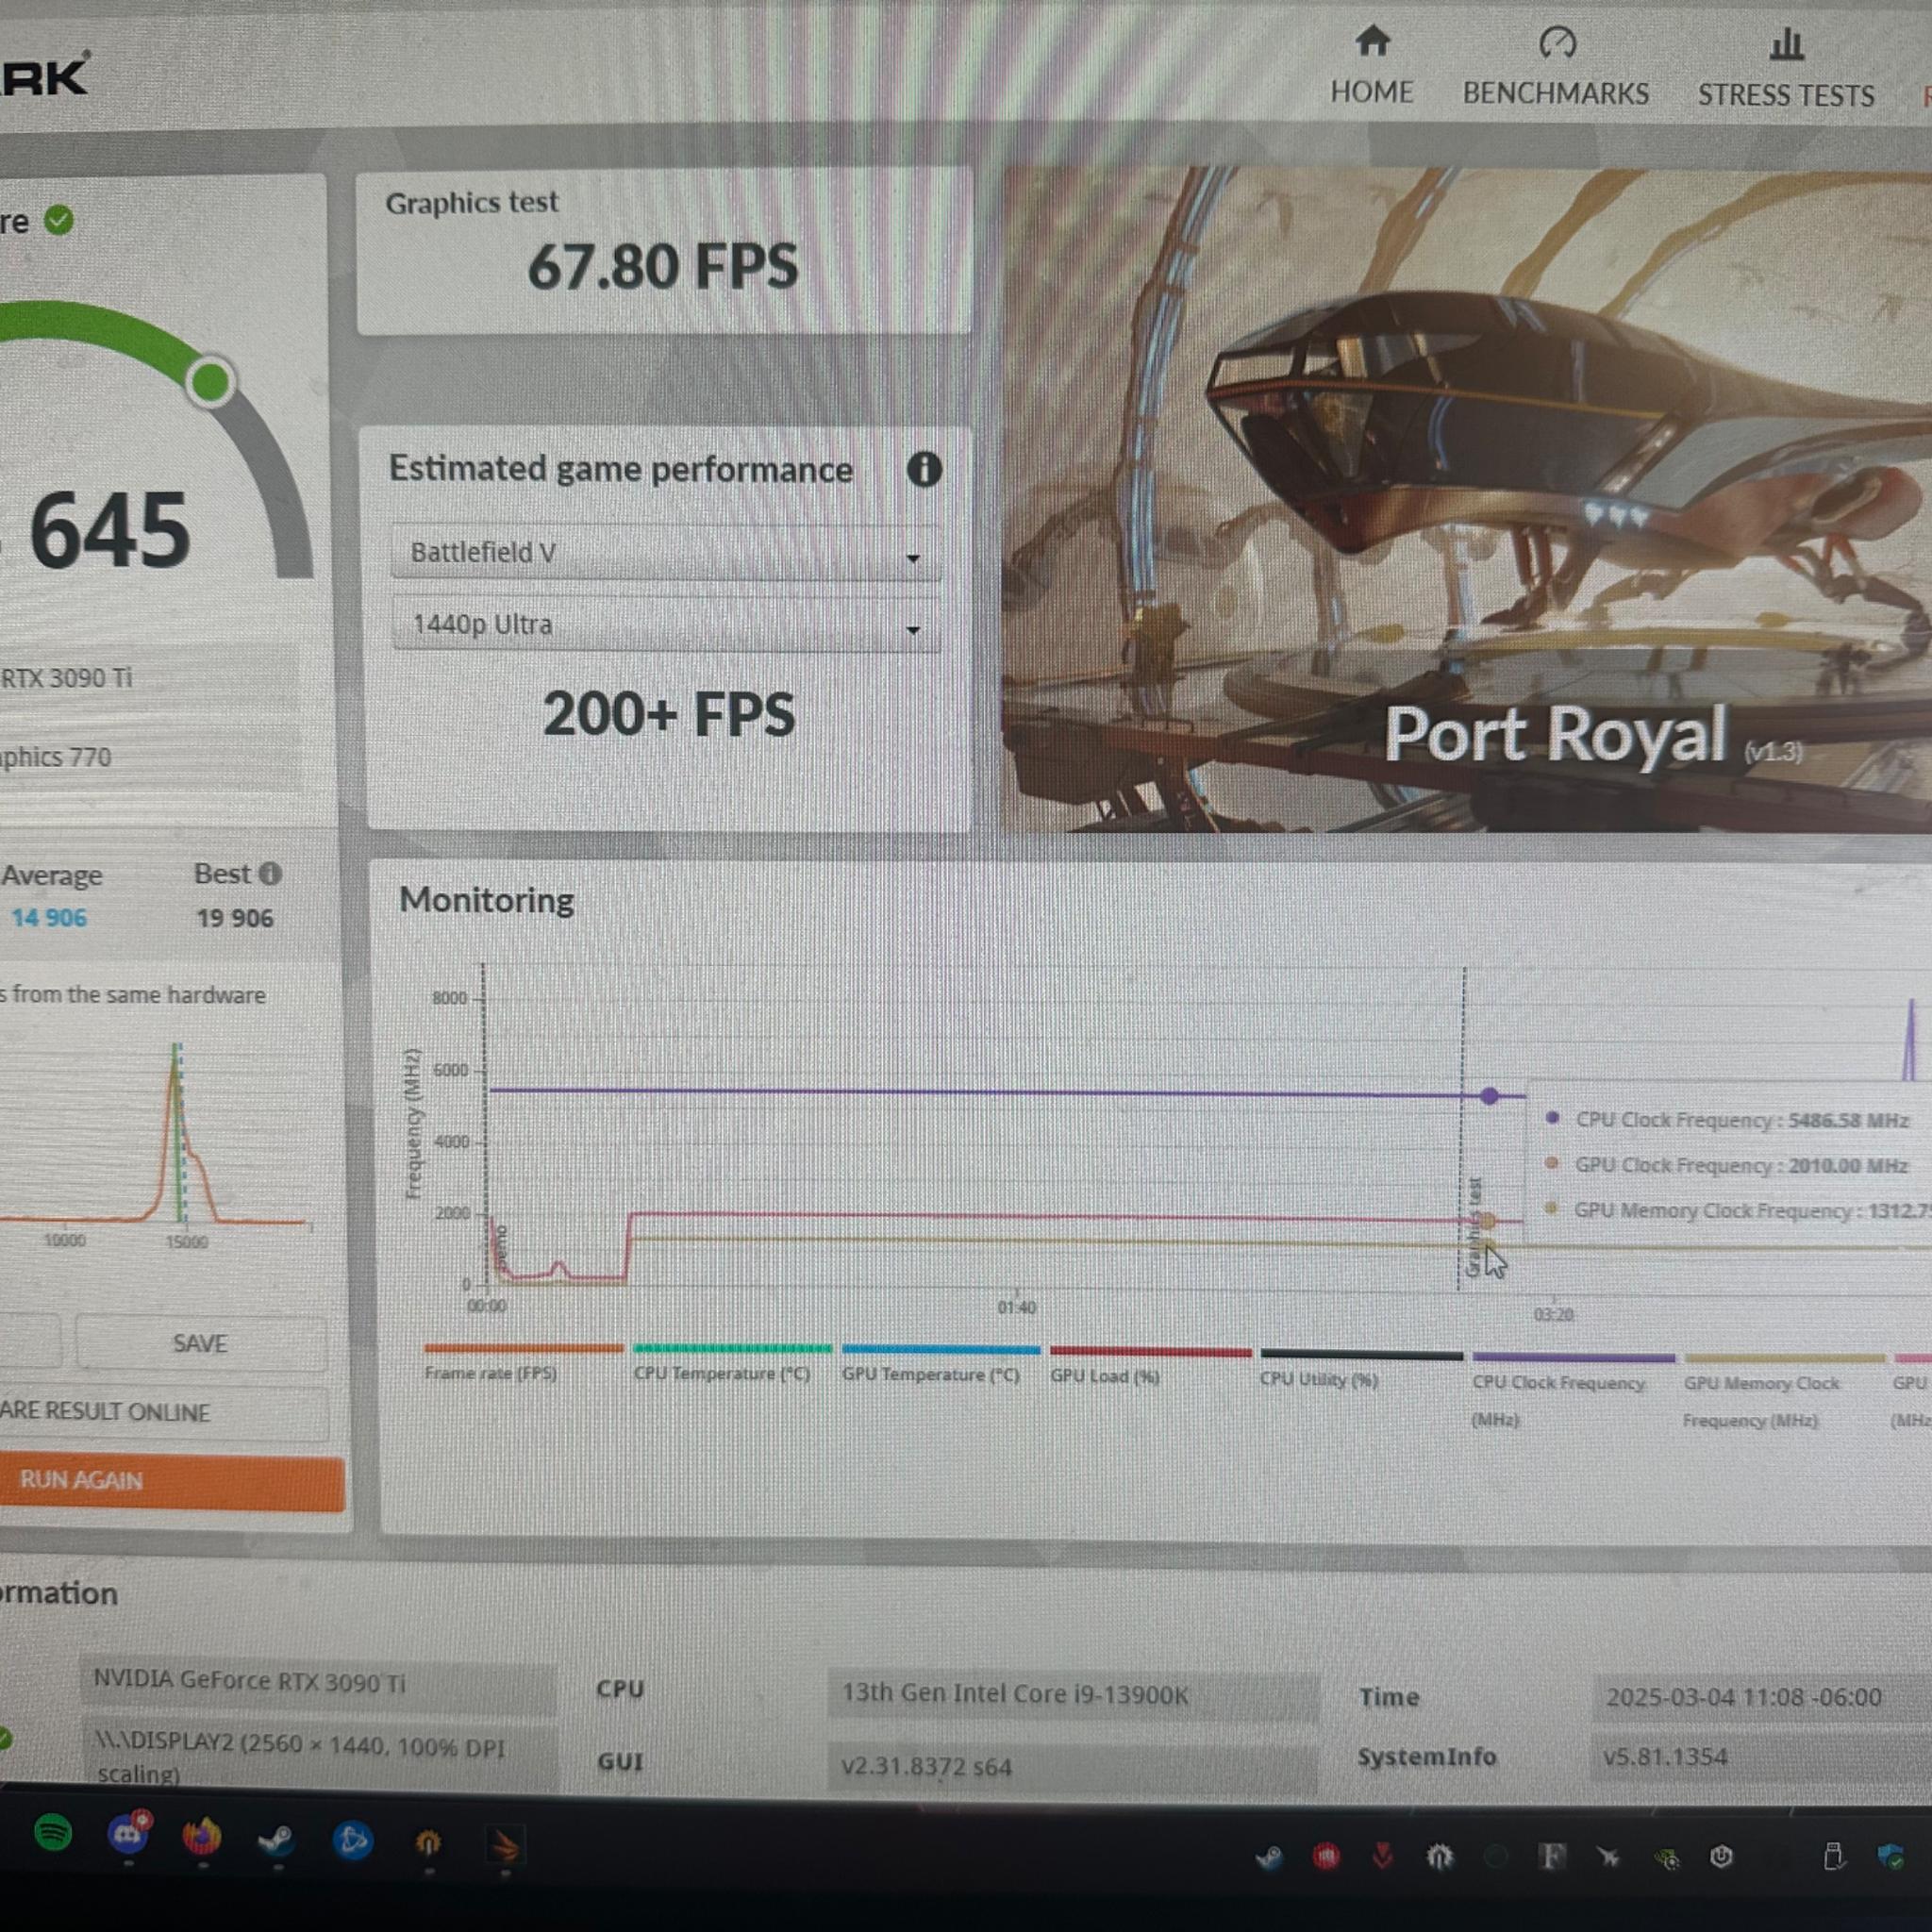Click the Port Royal benchmark image
Viewport: 1932px width, 1932px height.
[1466, 500]
